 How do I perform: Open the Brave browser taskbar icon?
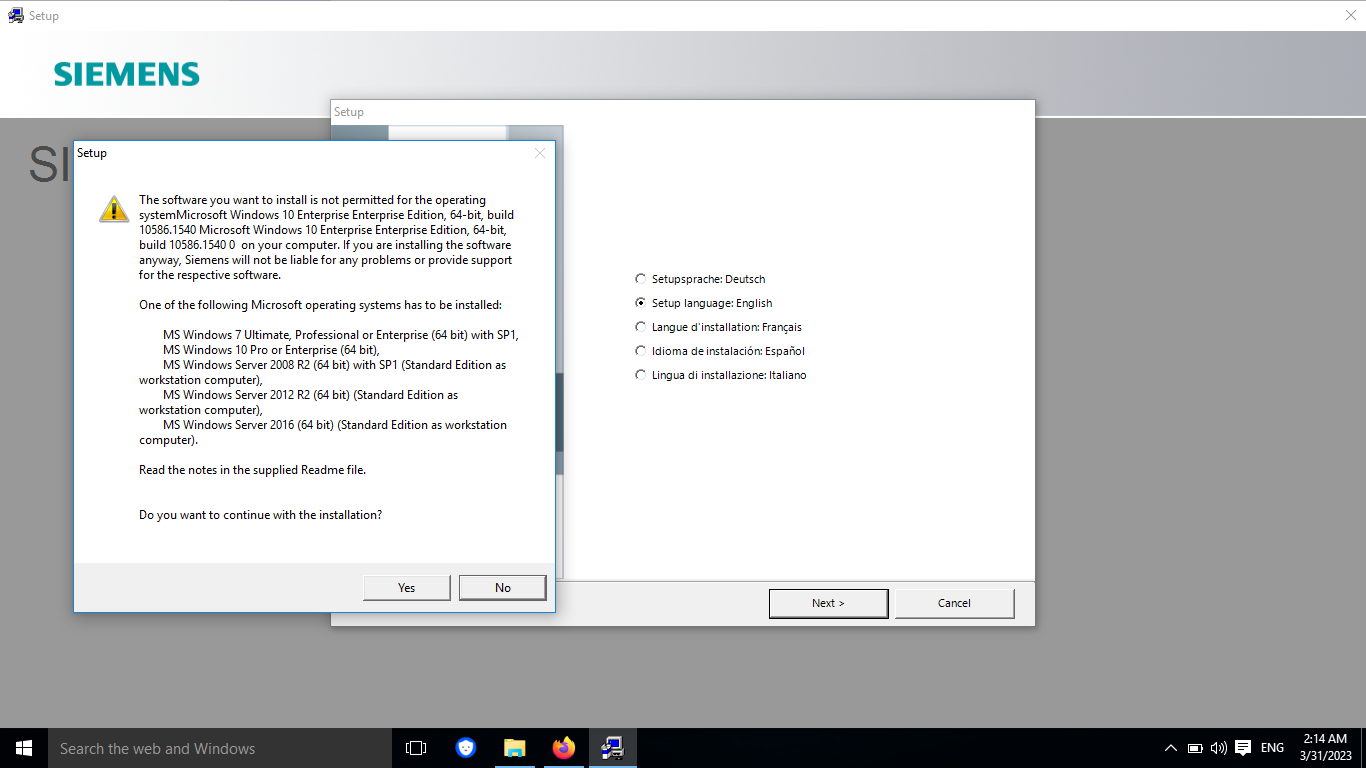[x=466, y=748]
